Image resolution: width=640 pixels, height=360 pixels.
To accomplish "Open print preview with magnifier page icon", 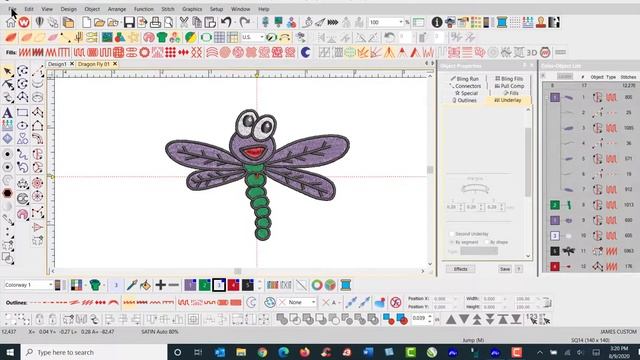I will (168, 22).
